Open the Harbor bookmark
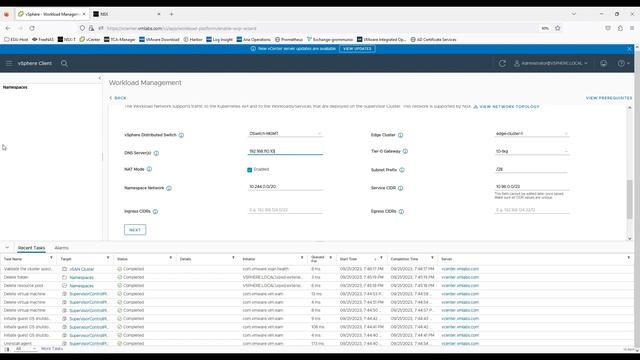 pyautogui.click(x=193, y=40)
